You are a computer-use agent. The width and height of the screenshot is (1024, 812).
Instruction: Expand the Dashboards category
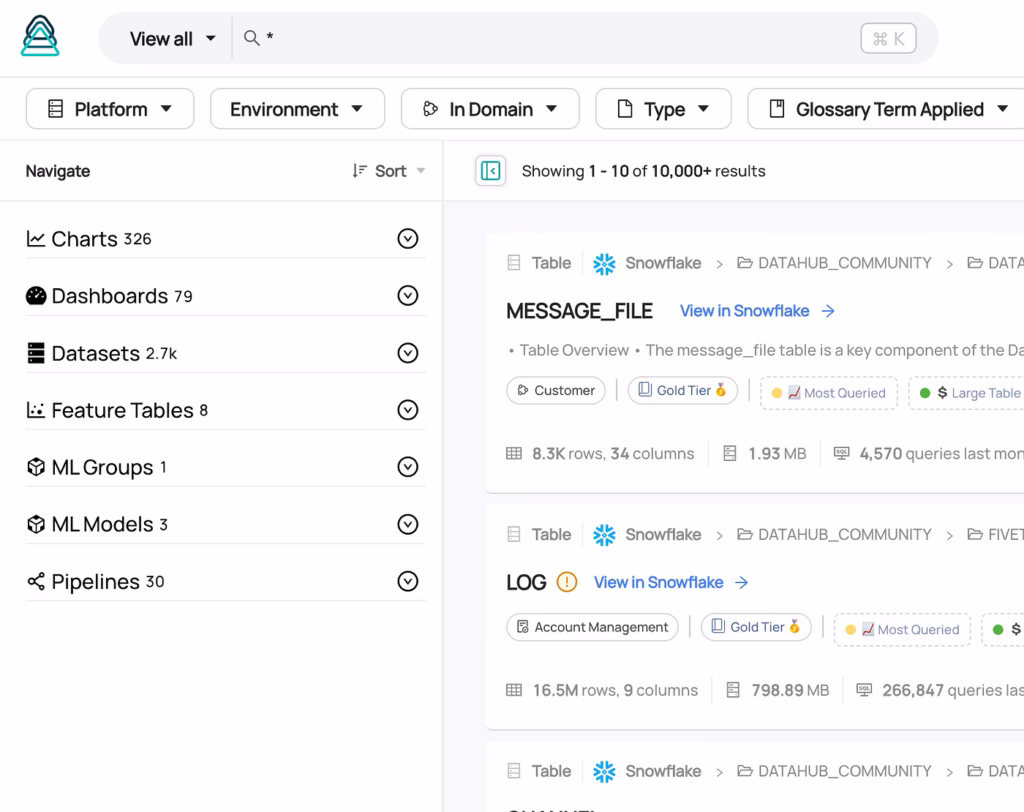[407, 296]
